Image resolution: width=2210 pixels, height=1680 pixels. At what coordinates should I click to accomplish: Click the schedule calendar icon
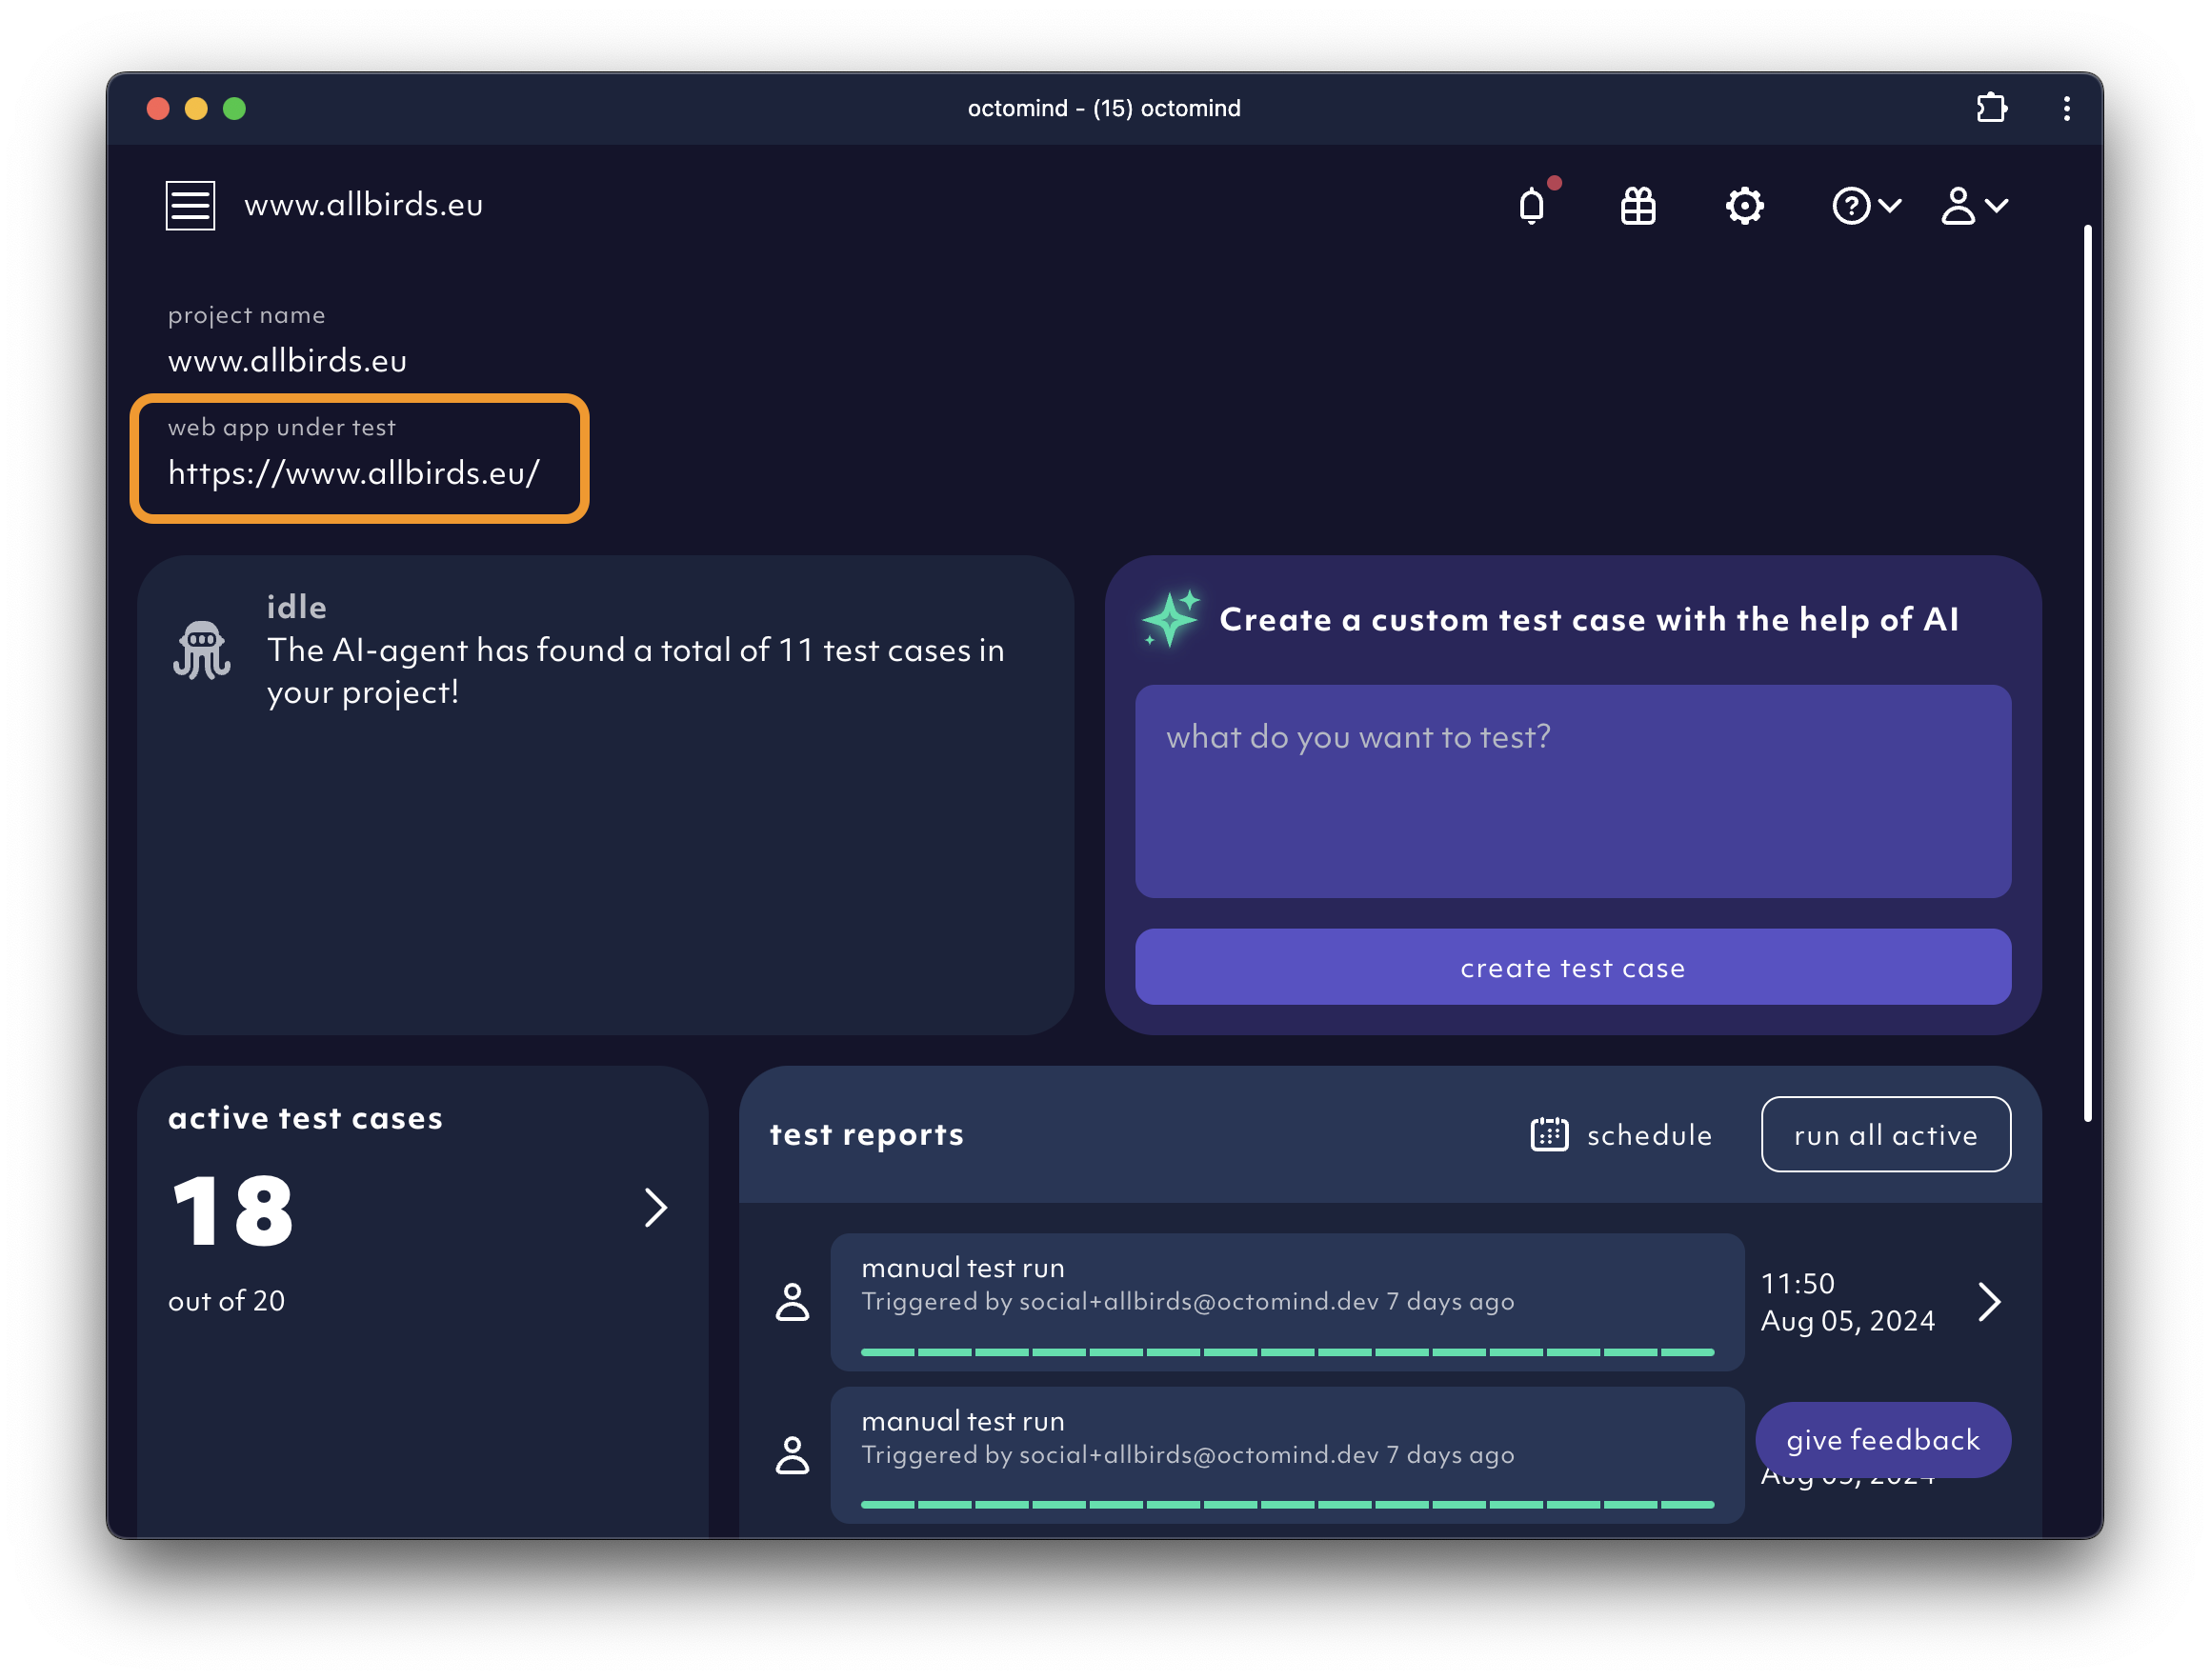point(1549,1135)
